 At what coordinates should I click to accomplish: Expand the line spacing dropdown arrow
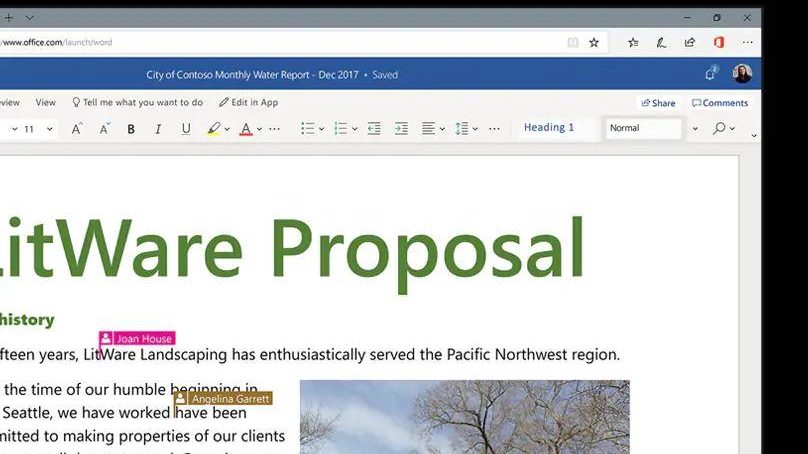click(475, 129)
